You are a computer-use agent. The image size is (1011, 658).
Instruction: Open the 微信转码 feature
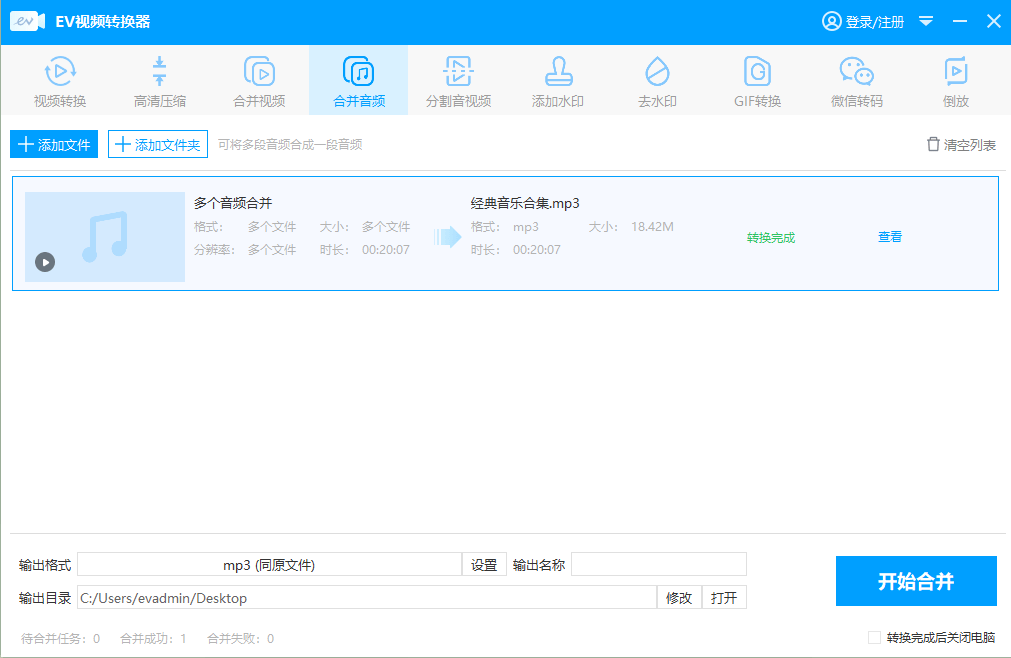click(x=856, y=80)
